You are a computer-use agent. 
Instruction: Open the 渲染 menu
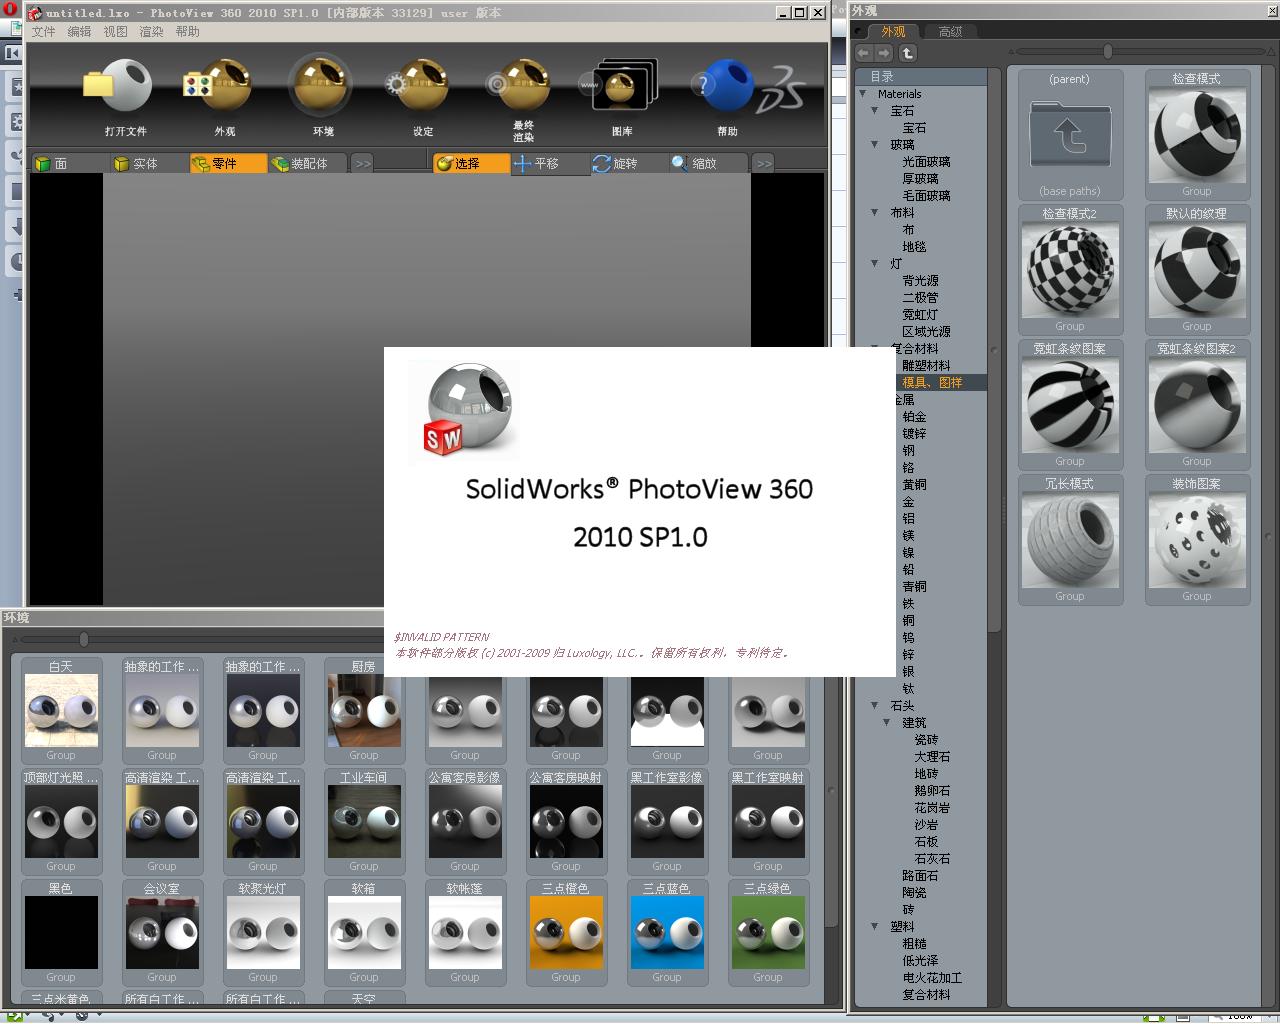point(152,31)
